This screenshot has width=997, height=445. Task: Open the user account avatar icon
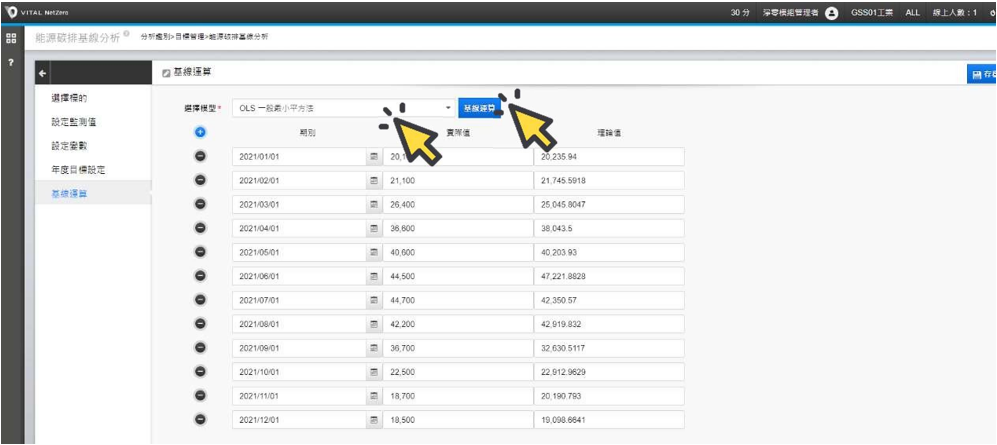click(x=832, y=12)
